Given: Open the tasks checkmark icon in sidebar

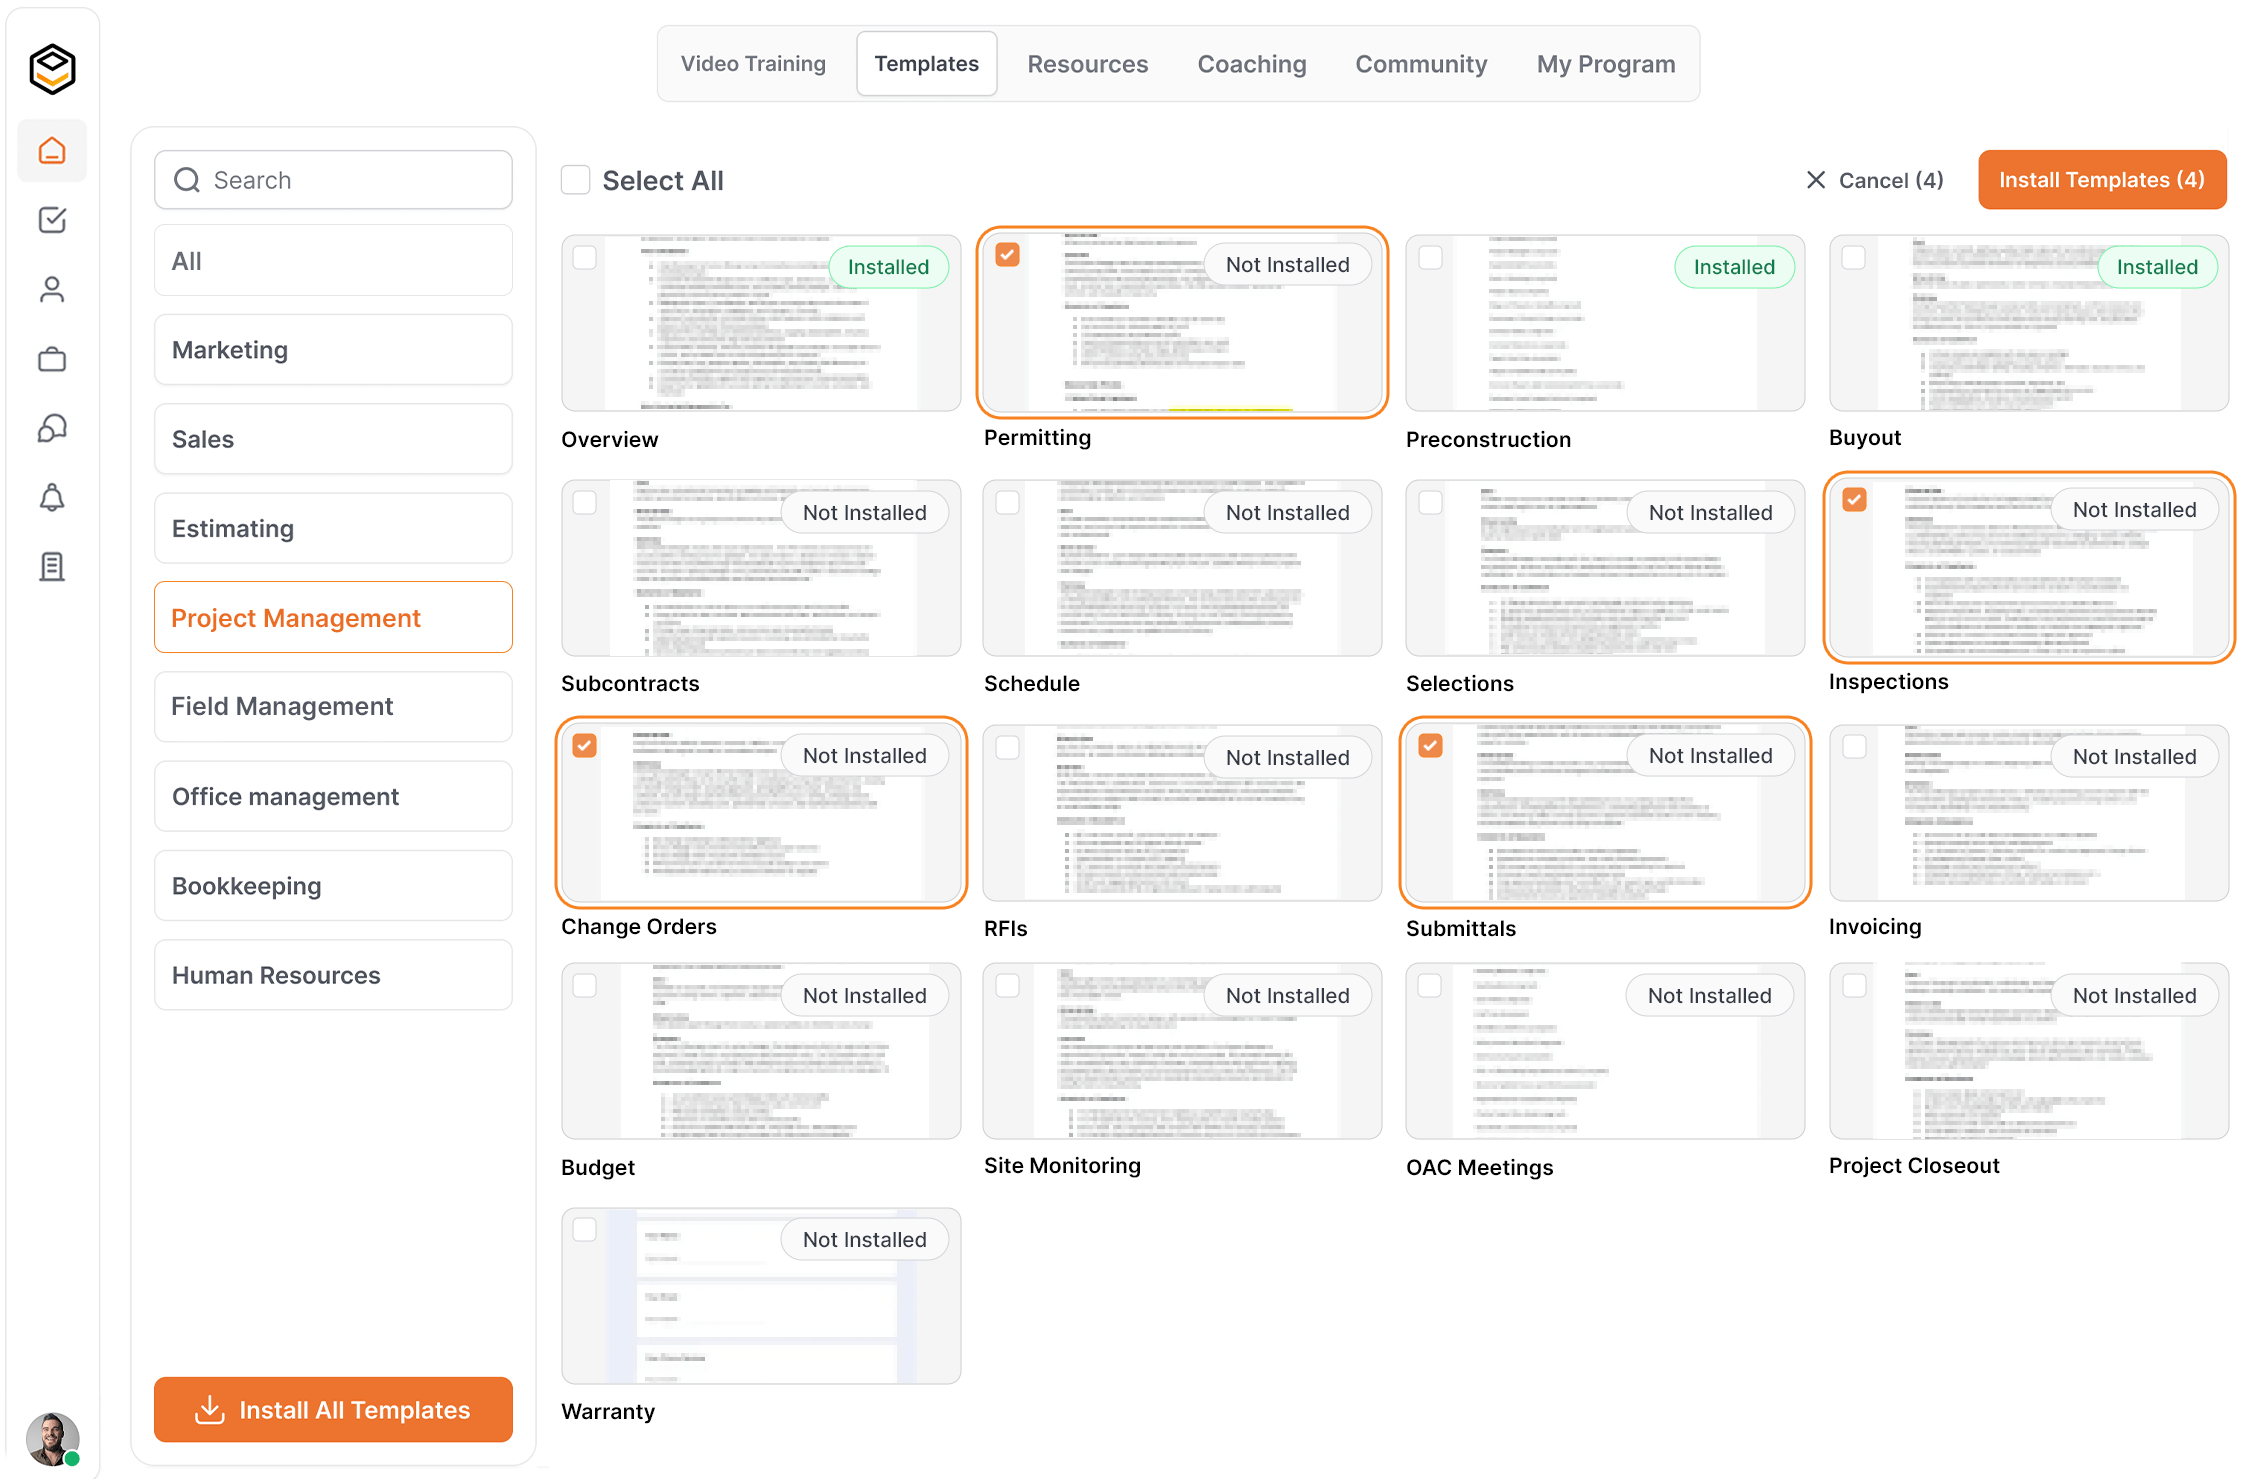Looking at the screenshot, I should [x=52, y=220].
